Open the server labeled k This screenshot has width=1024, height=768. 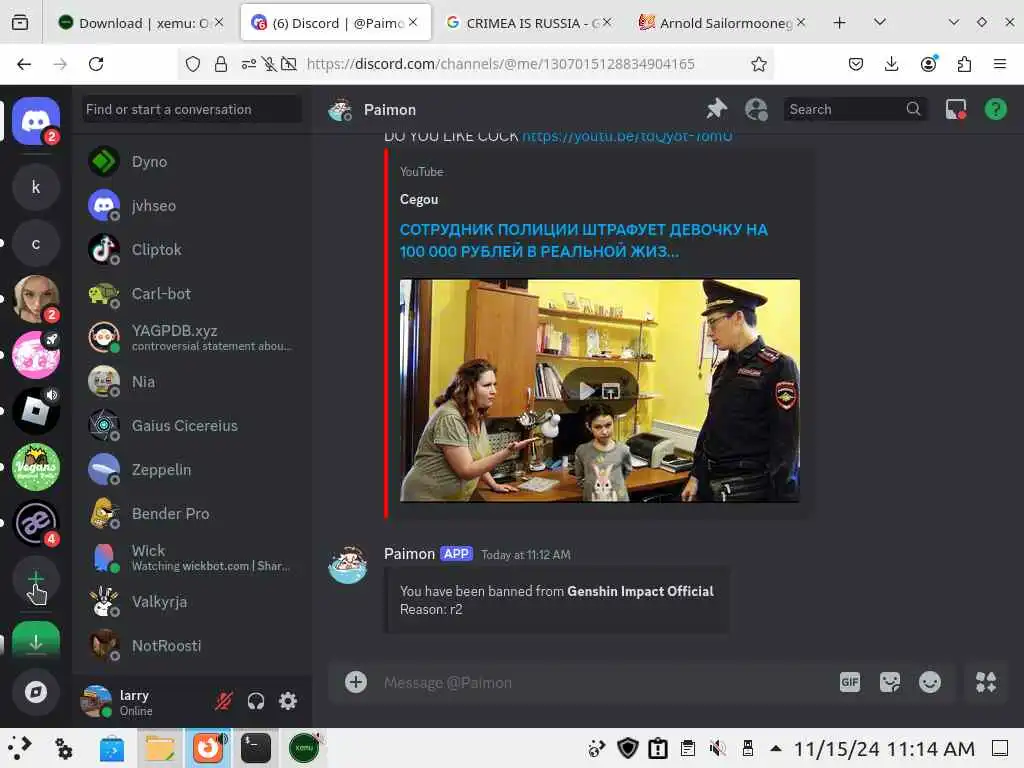(36, 187)
